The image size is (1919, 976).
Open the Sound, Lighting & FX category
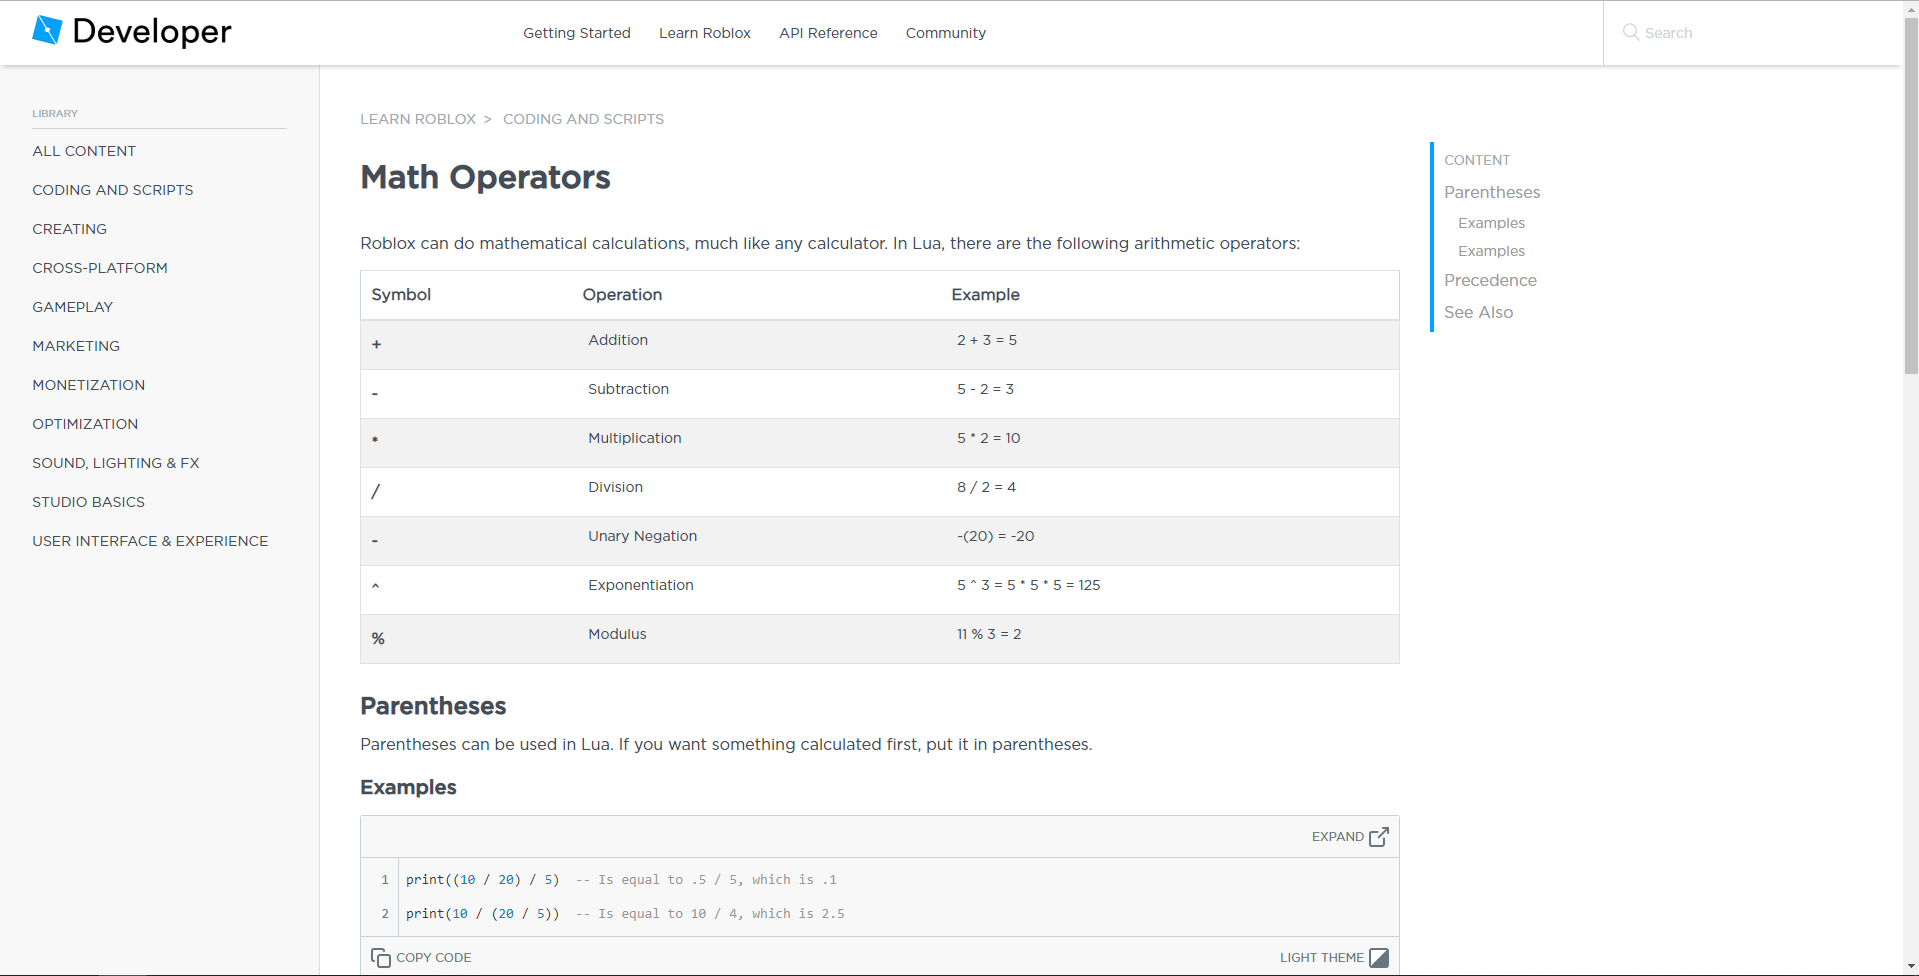116,463
